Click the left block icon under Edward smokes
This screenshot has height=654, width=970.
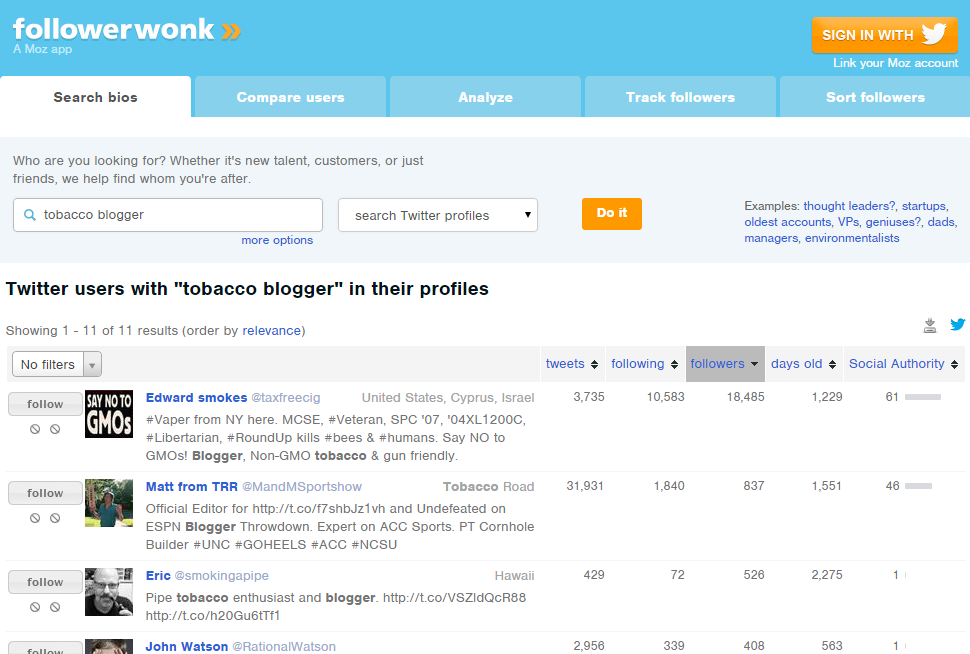[35, 429]
